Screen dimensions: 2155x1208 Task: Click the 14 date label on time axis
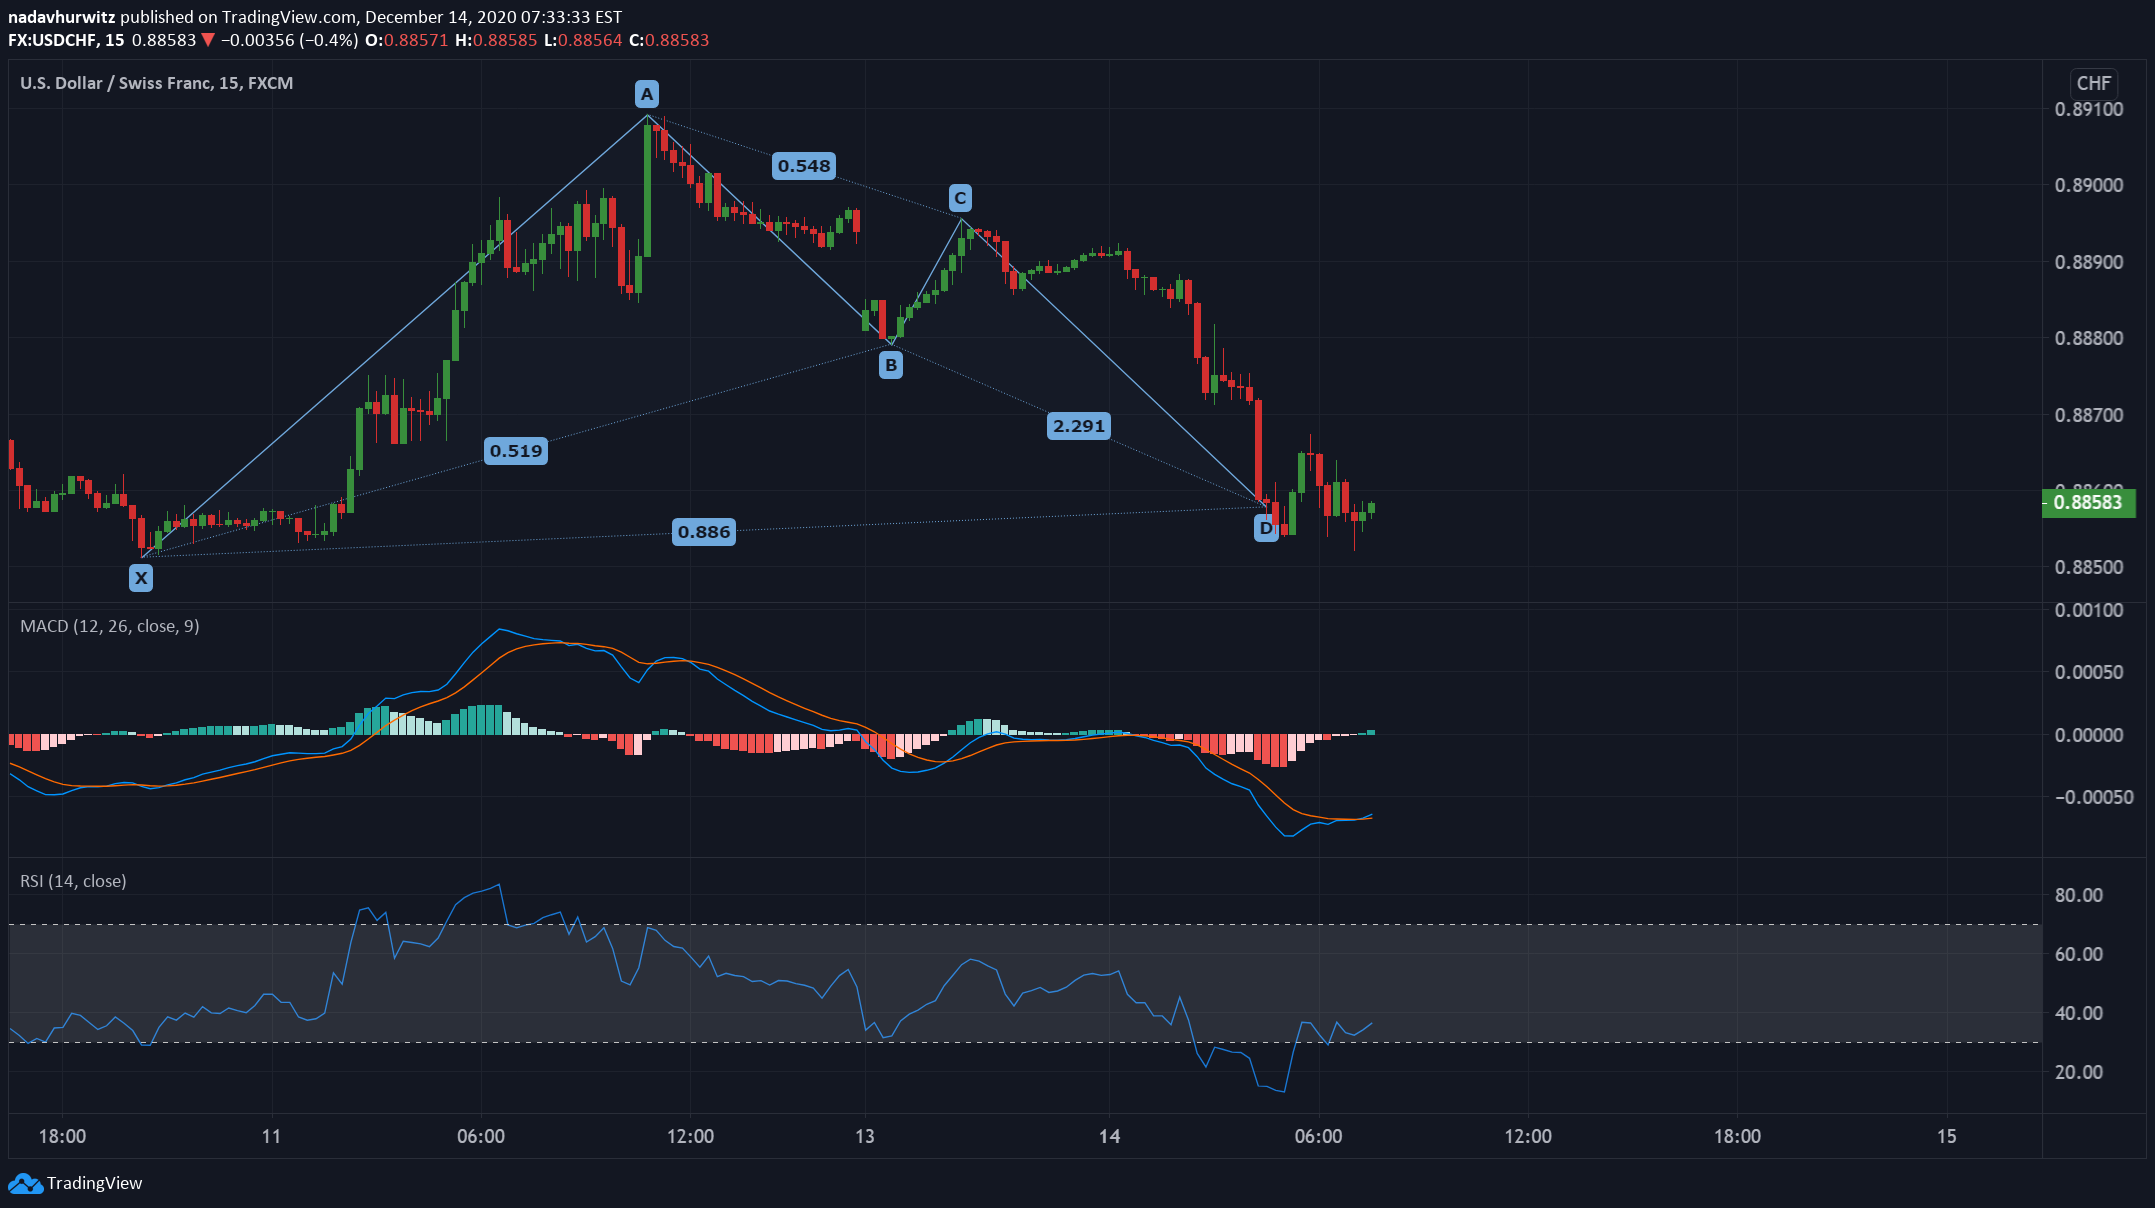click(1109, 1136)
